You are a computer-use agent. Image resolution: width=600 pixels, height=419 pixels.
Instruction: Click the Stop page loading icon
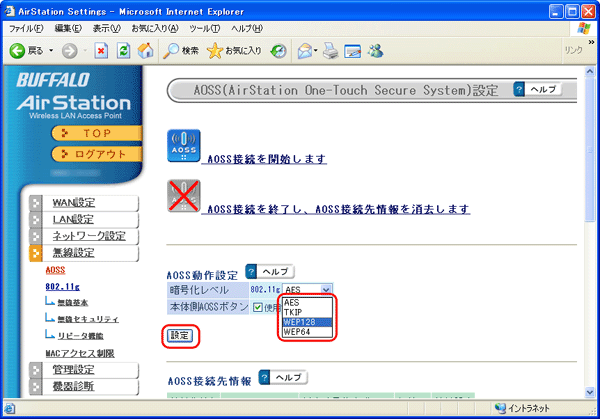tap(101, 51)
